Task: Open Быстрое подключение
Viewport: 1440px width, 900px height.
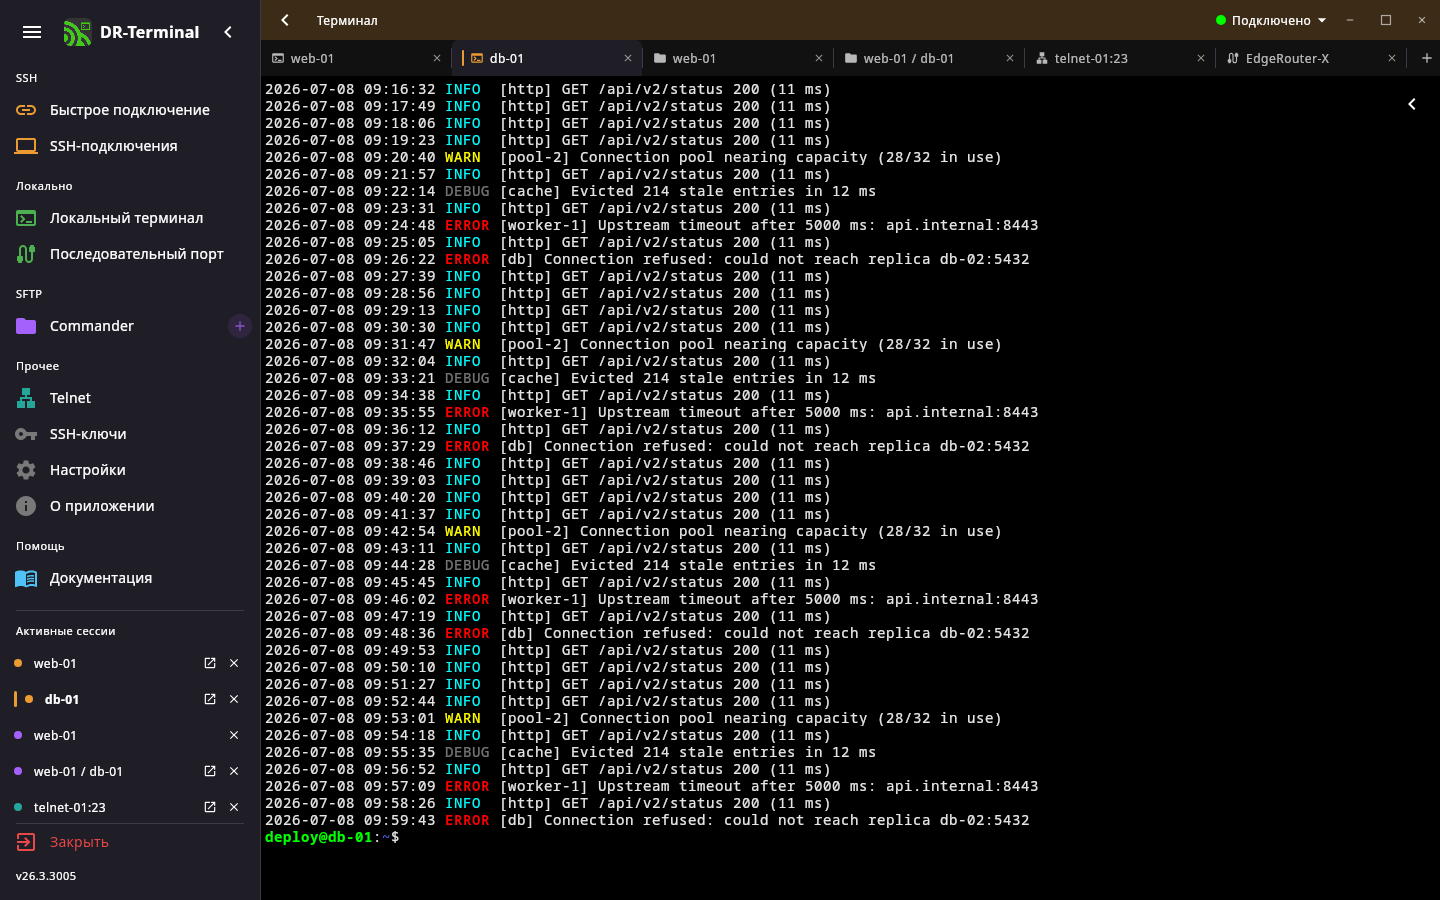Action: pyautogui.click(x=130, y=110)
